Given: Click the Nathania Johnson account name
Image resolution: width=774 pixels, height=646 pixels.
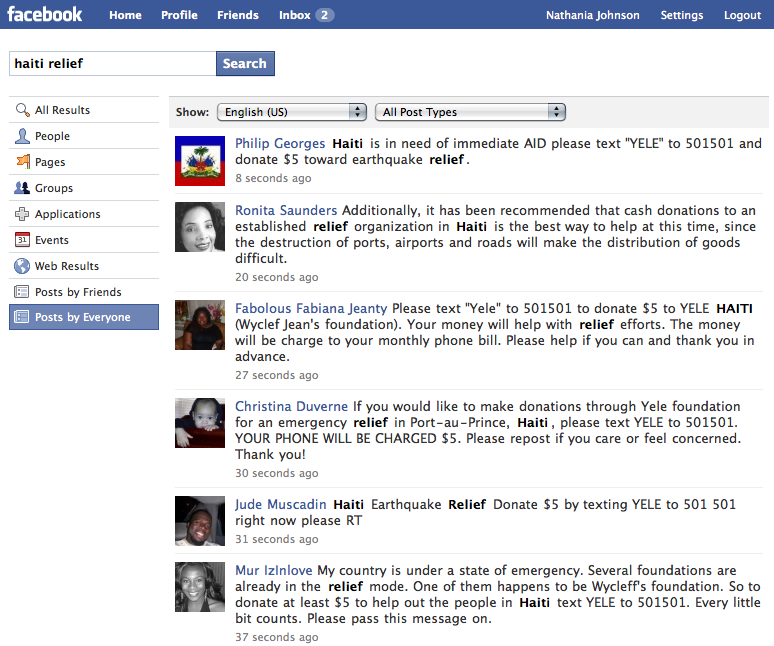Looking at the screenshot, I should [x=592, y=15].
